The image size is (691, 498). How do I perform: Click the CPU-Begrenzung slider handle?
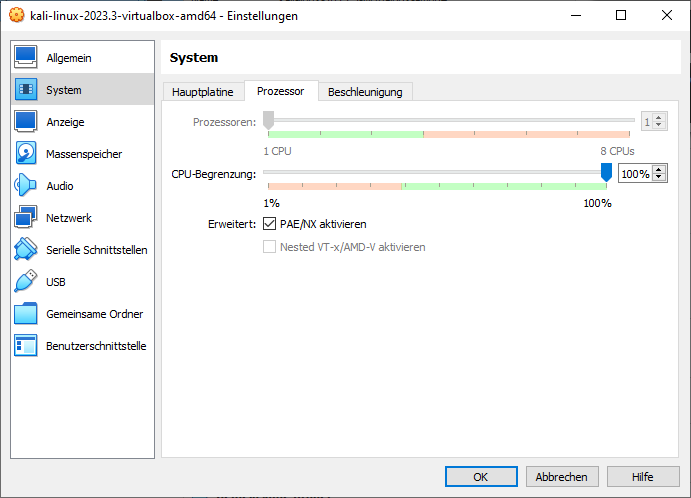coord(606,173)
